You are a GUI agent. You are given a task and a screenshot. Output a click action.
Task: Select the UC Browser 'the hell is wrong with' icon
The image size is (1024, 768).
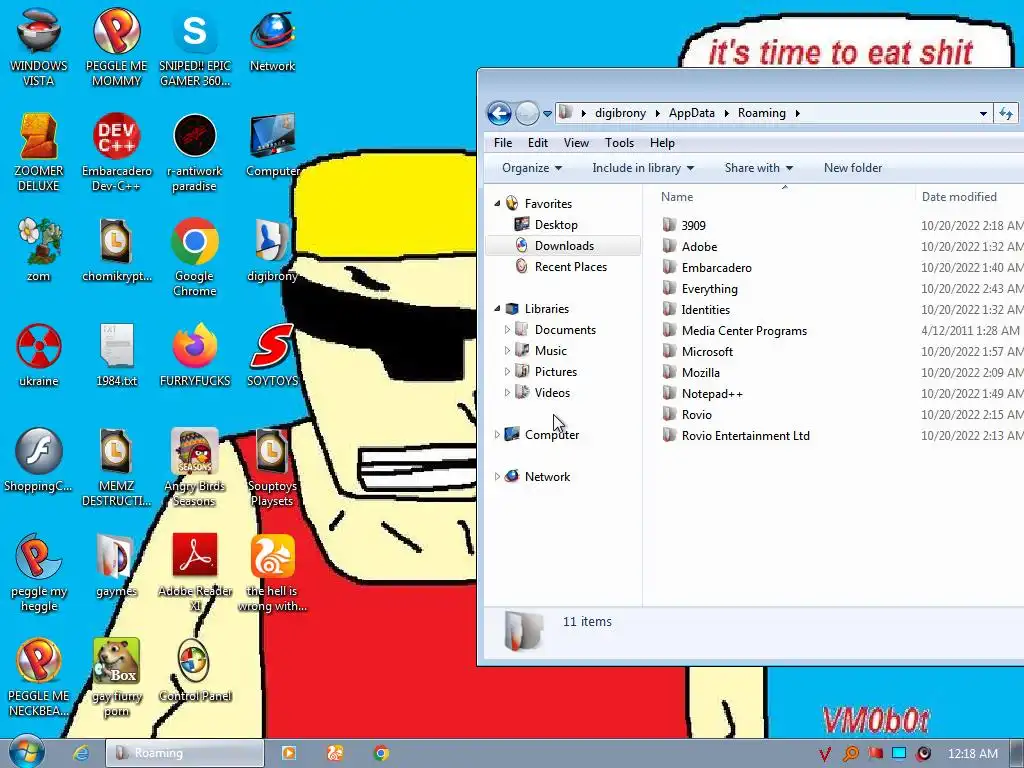272,573
